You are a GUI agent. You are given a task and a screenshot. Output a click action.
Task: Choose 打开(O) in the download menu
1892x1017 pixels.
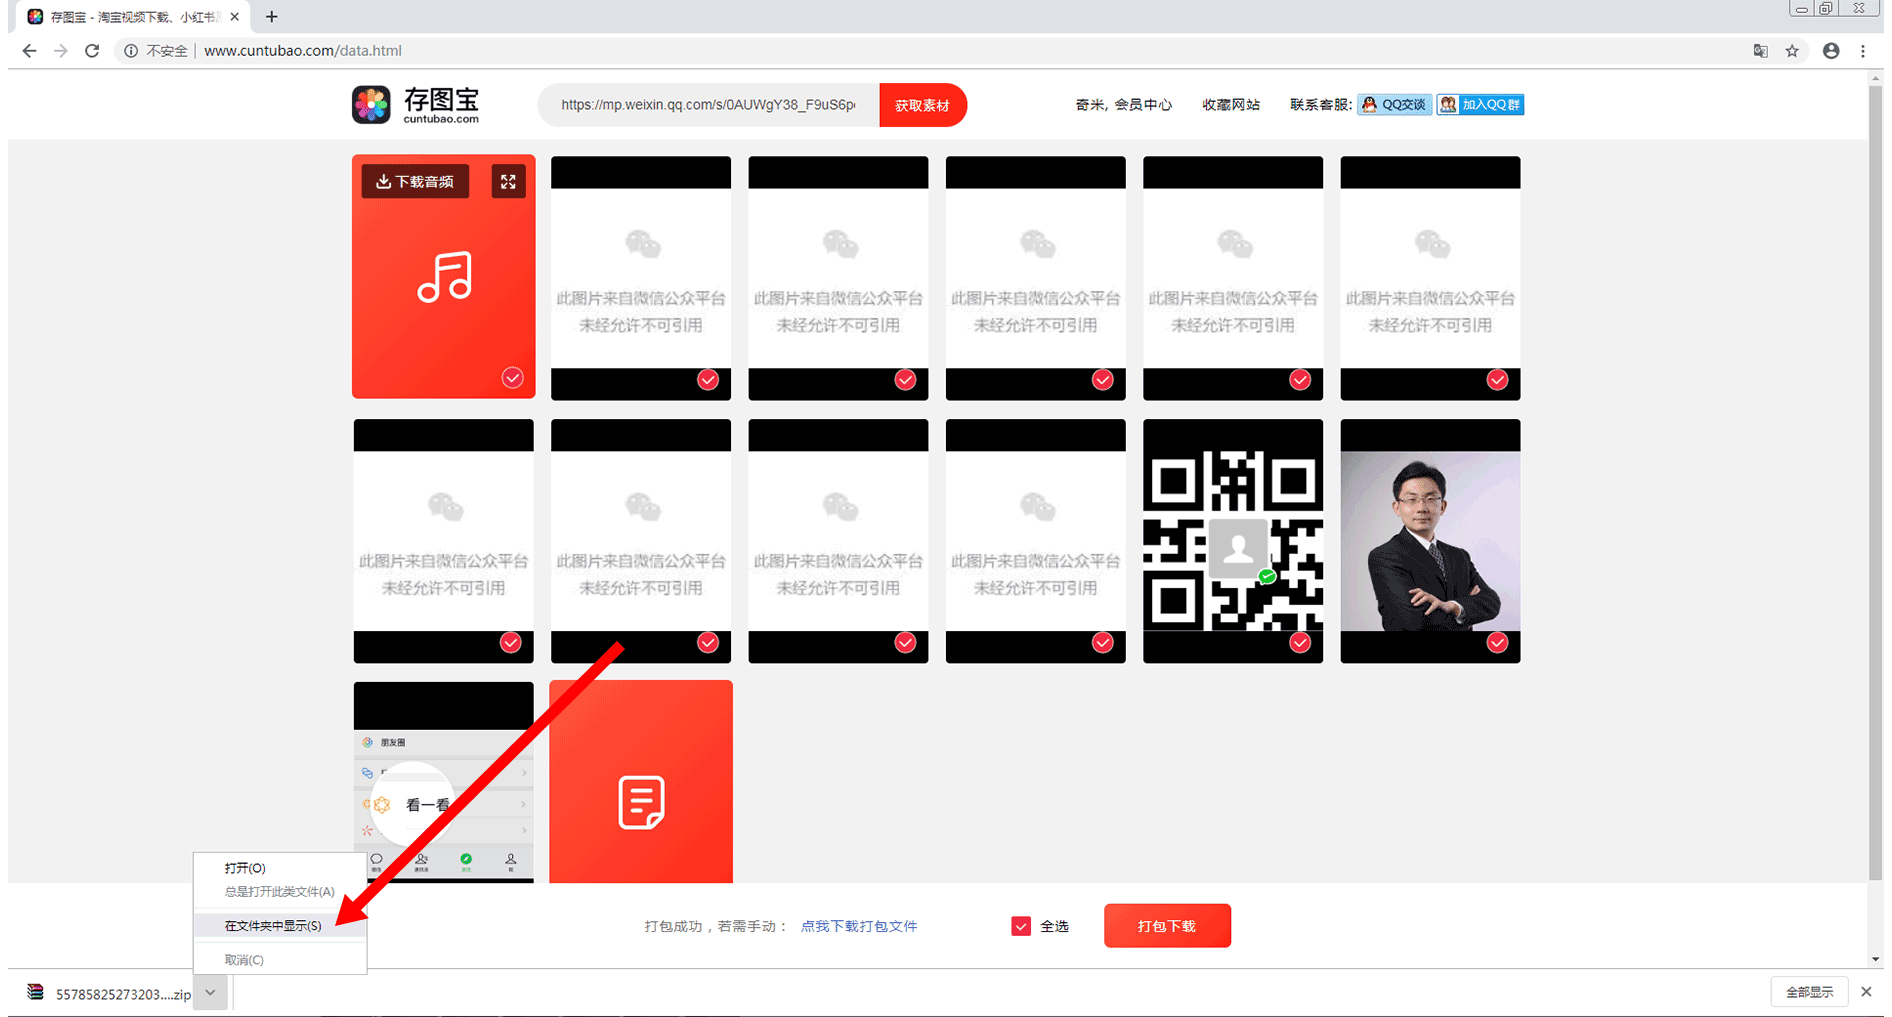245,868
